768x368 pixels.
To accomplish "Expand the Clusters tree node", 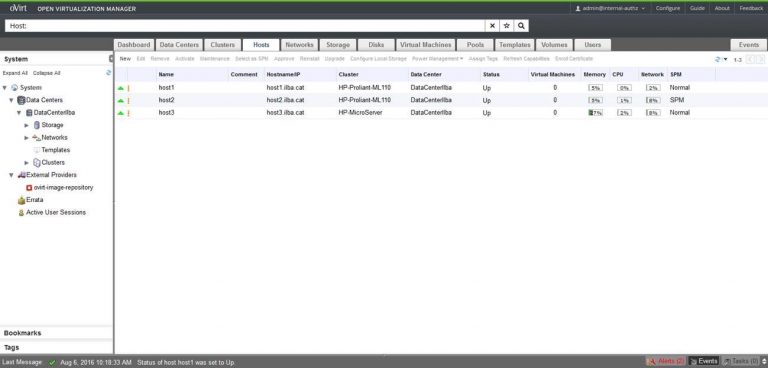I will tap(27, 163).
